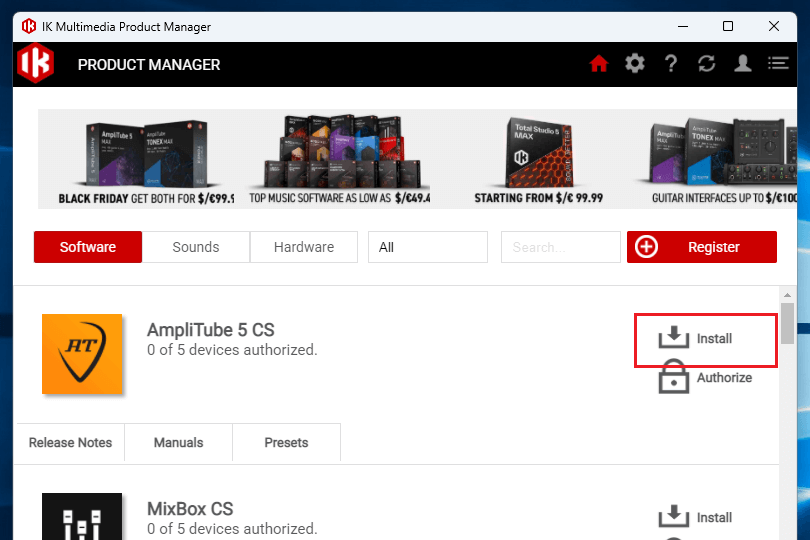Open settings via the gear icon

pyautogui.click(x=635, y=64)
